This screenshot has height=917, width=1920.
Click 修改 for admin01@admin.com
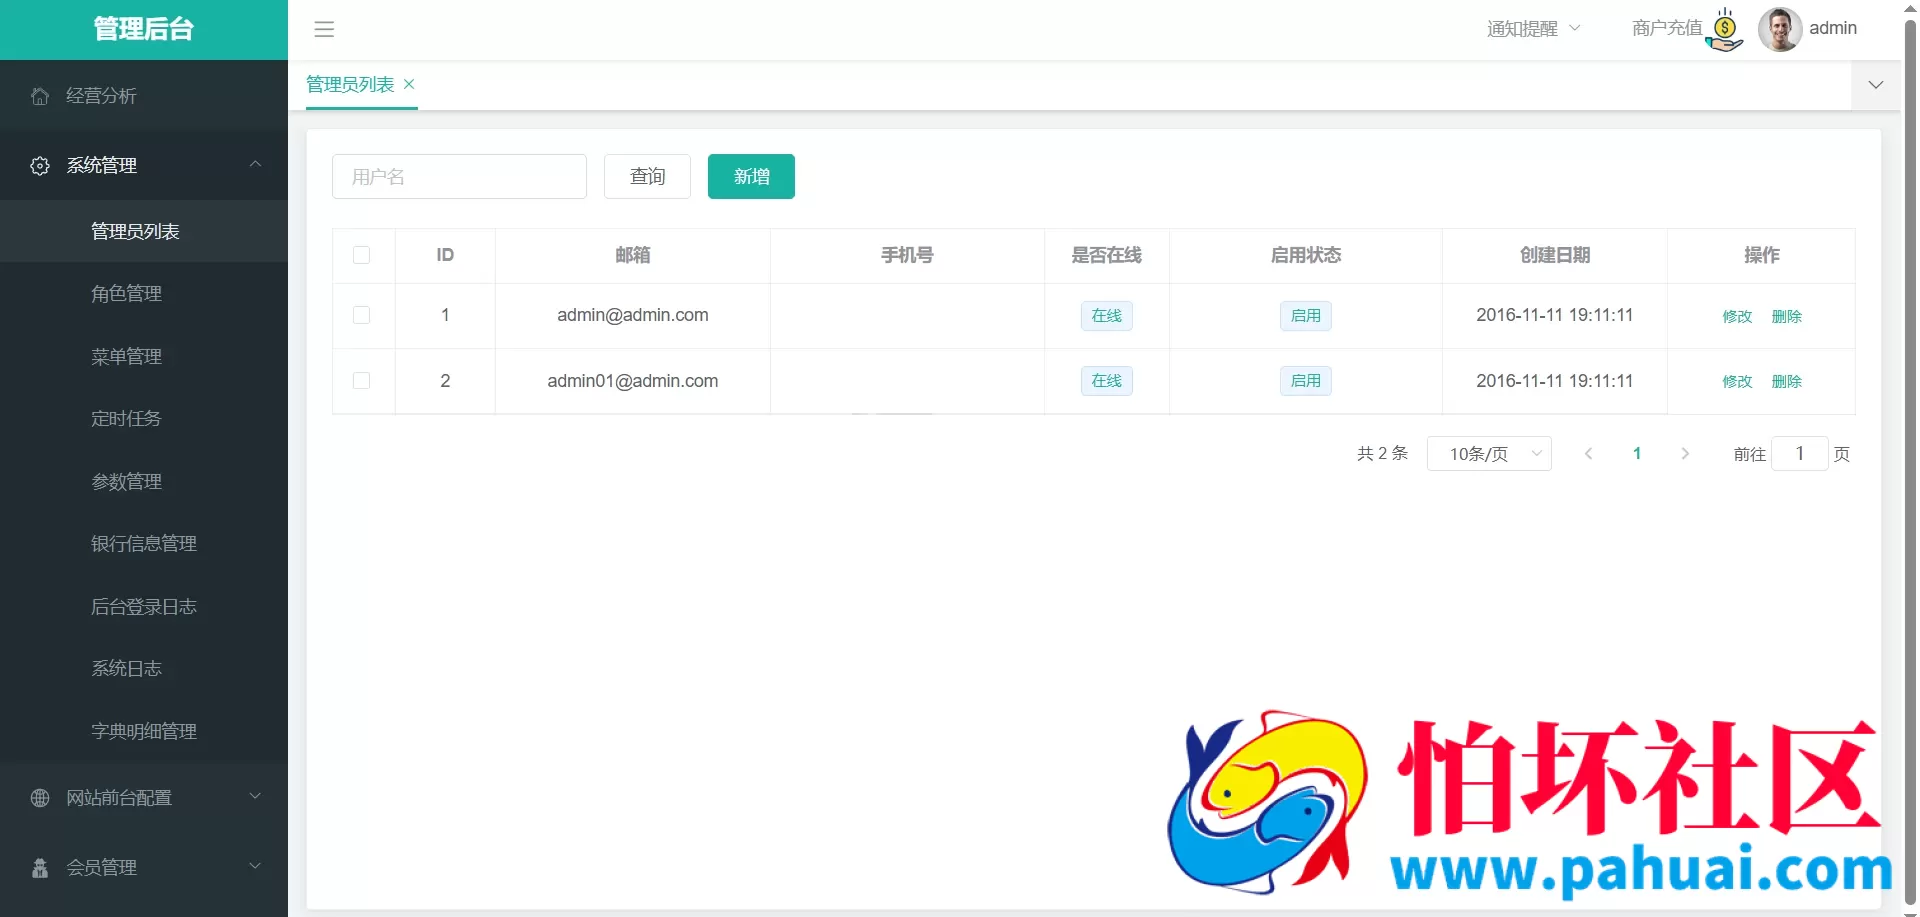tap(1737, 381)
